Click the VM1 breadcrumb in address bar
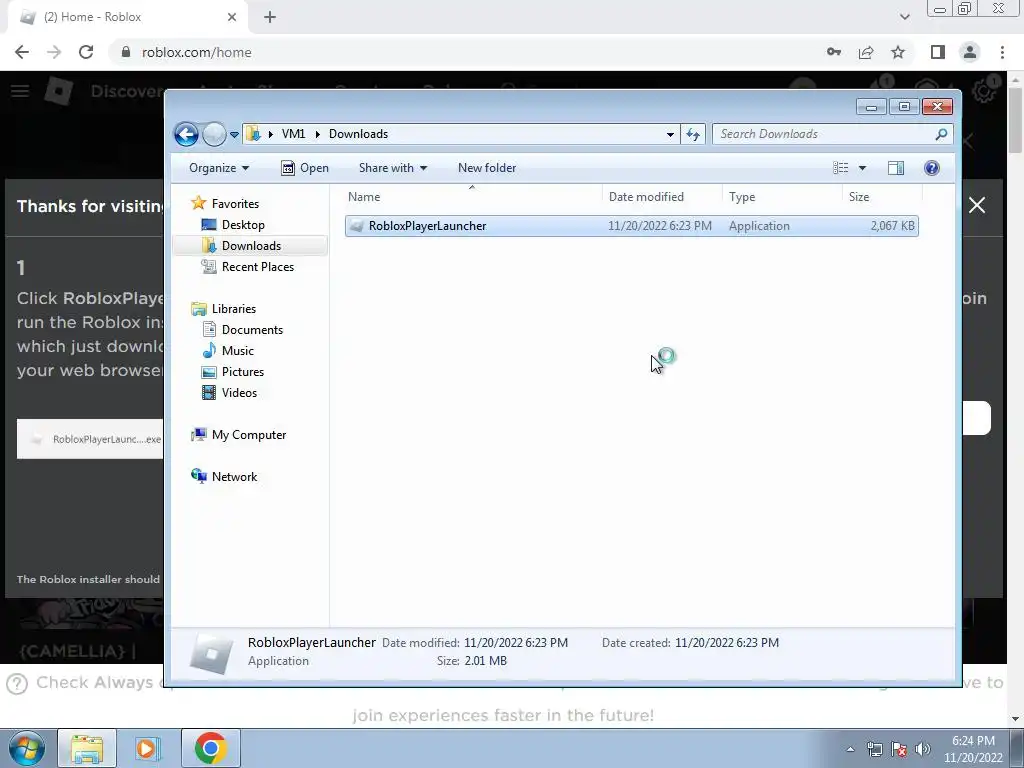 pos(293,134)
